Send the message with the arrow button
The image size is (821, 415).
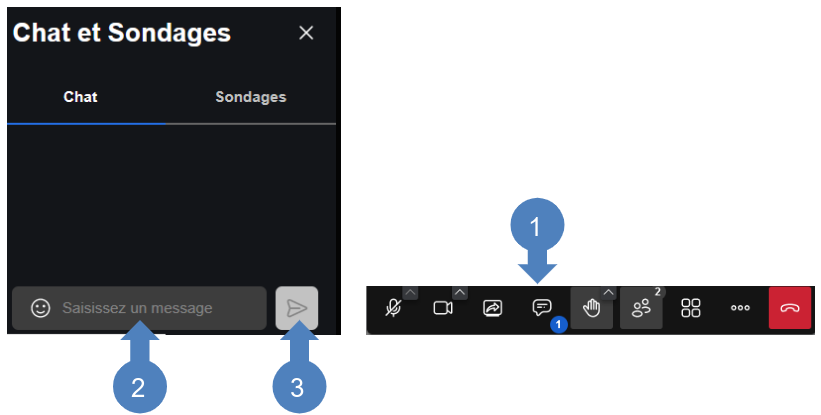coord(297,308)
